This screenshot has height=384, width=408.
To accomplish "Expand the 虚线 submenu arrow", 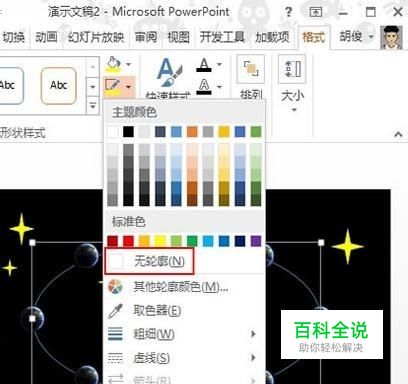I will [x=253, y=358].
